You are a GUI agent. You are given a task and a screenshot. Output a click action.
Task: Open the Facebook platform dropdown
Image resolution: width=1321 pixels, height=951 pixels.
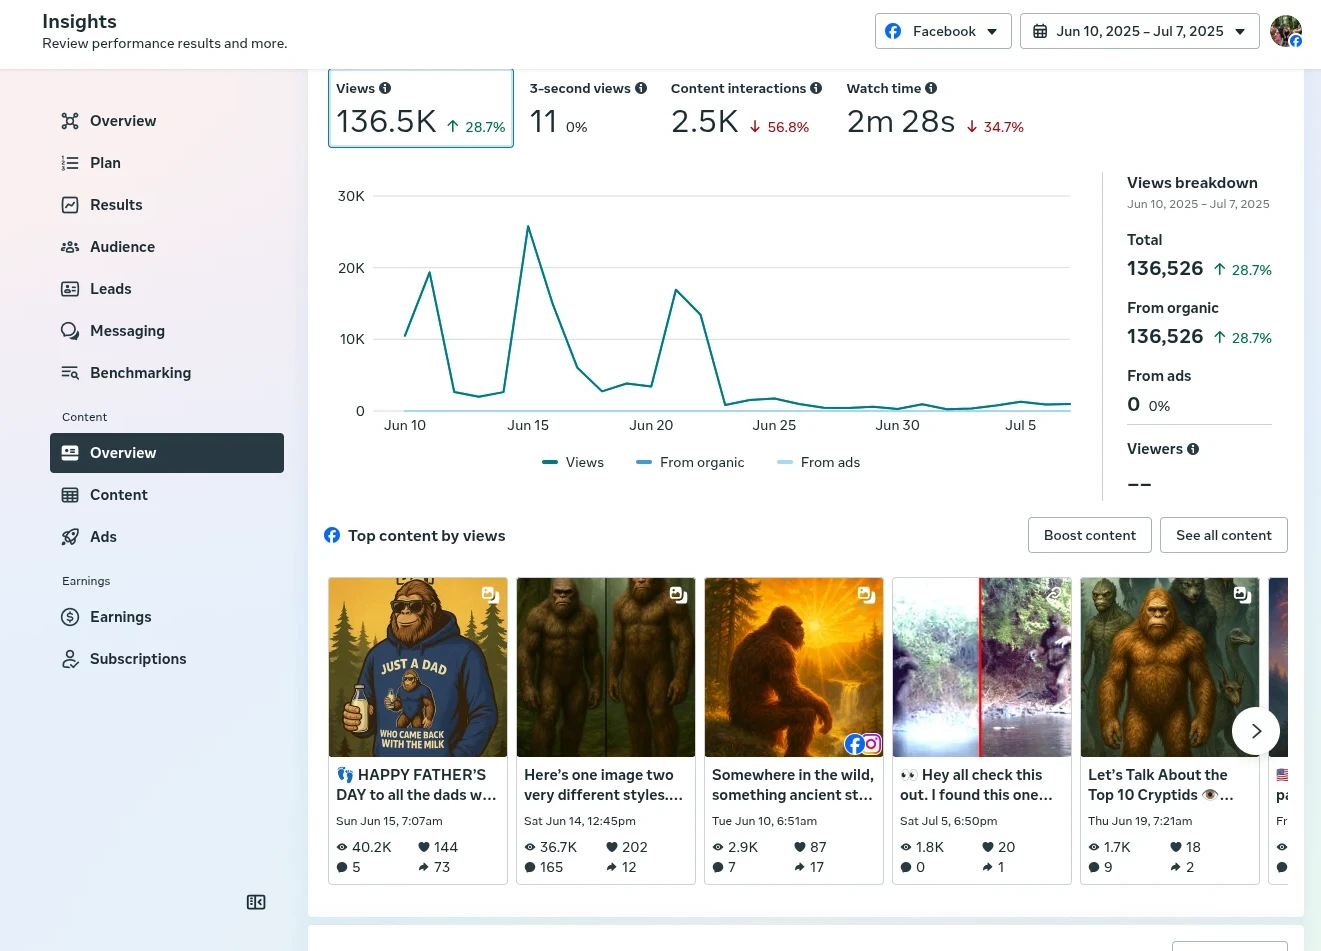pos(943,31)
